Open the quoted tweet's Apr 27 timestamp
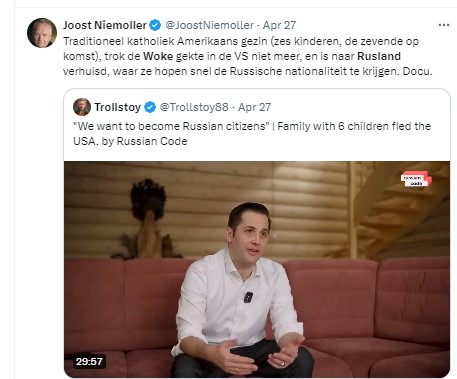The image size is (457, 379). click(x=254, y=107)
